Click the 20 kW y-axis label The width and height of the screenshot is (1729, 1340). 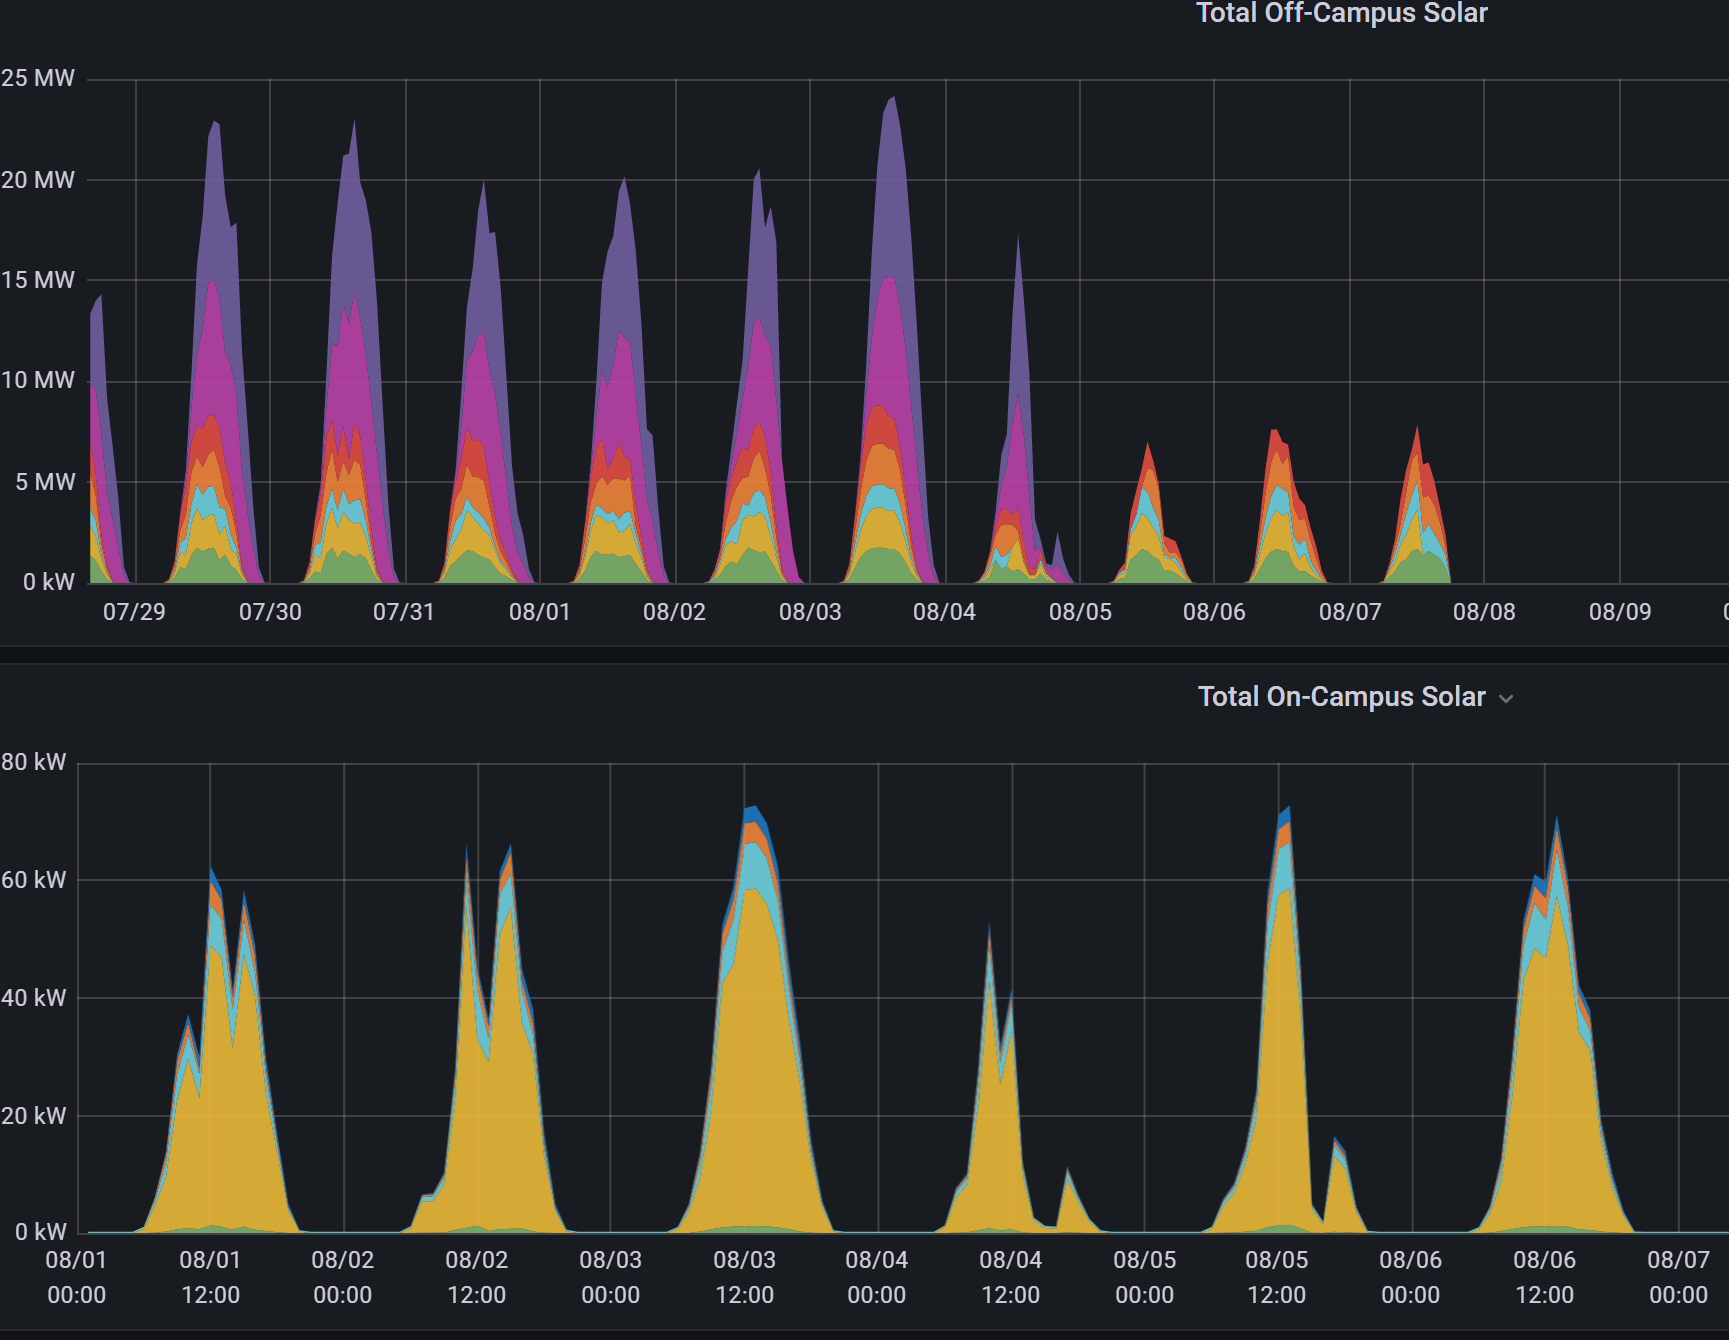click(33, 1116)
